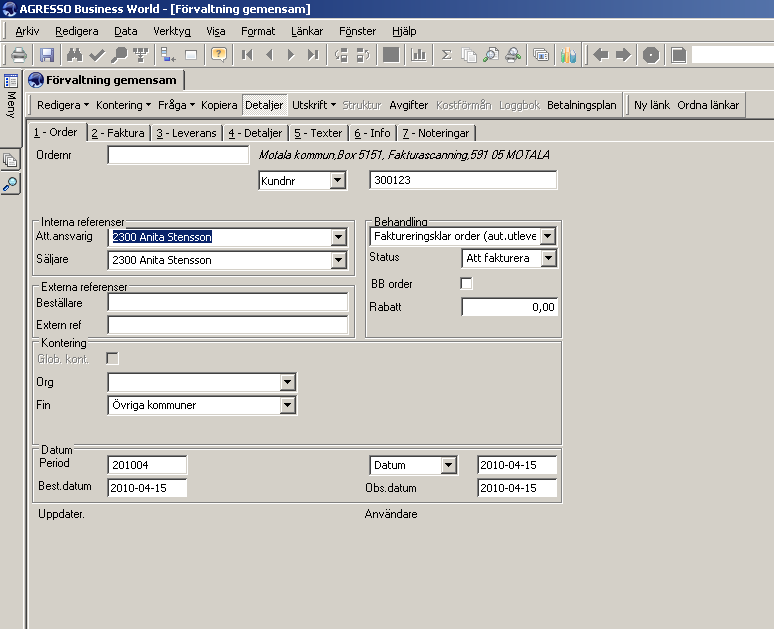
Task: Click the colored books icon
Action: (x=568, y=54)
